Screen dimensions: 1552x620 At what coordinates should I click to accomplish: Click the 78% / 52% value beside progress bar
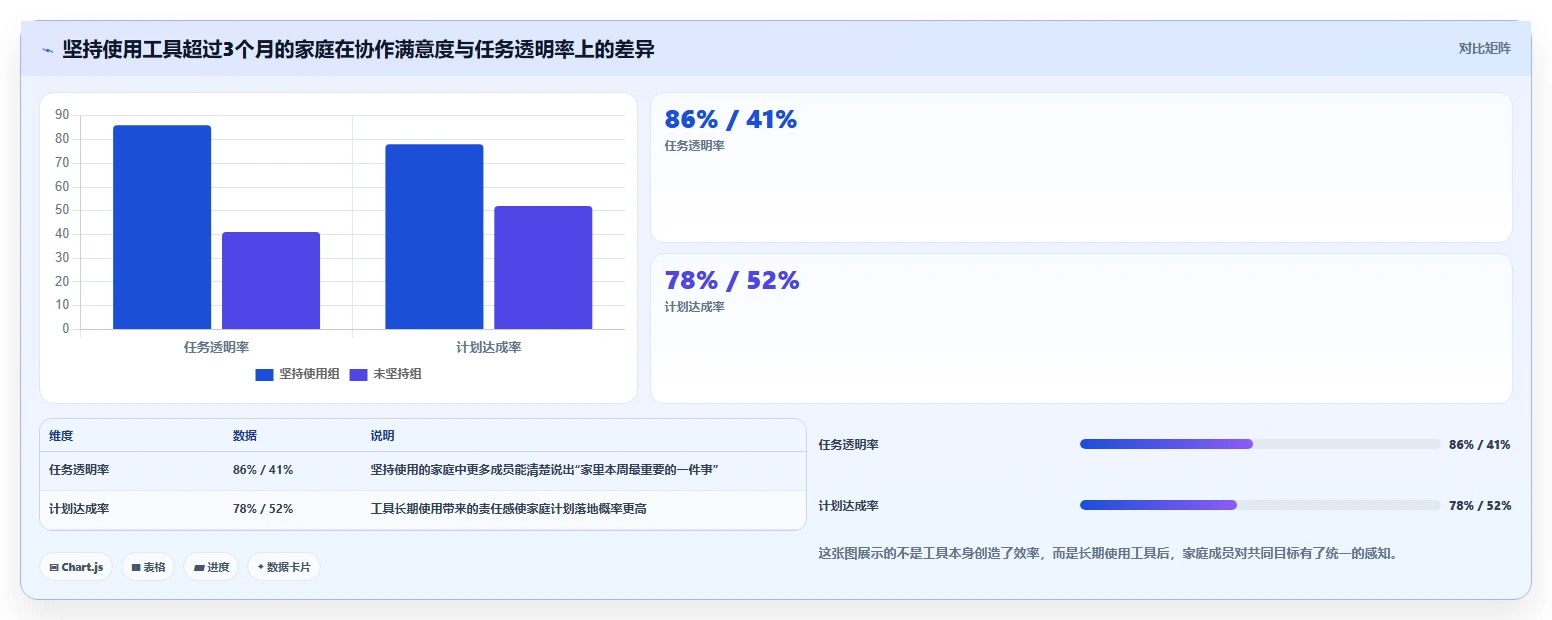1480,505
